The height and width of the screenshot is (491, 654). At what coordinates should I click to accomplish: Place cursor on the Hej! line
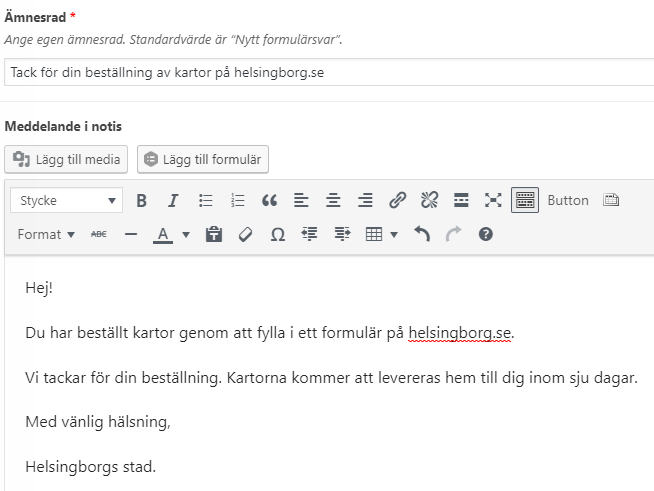click(x=39, y=288)
